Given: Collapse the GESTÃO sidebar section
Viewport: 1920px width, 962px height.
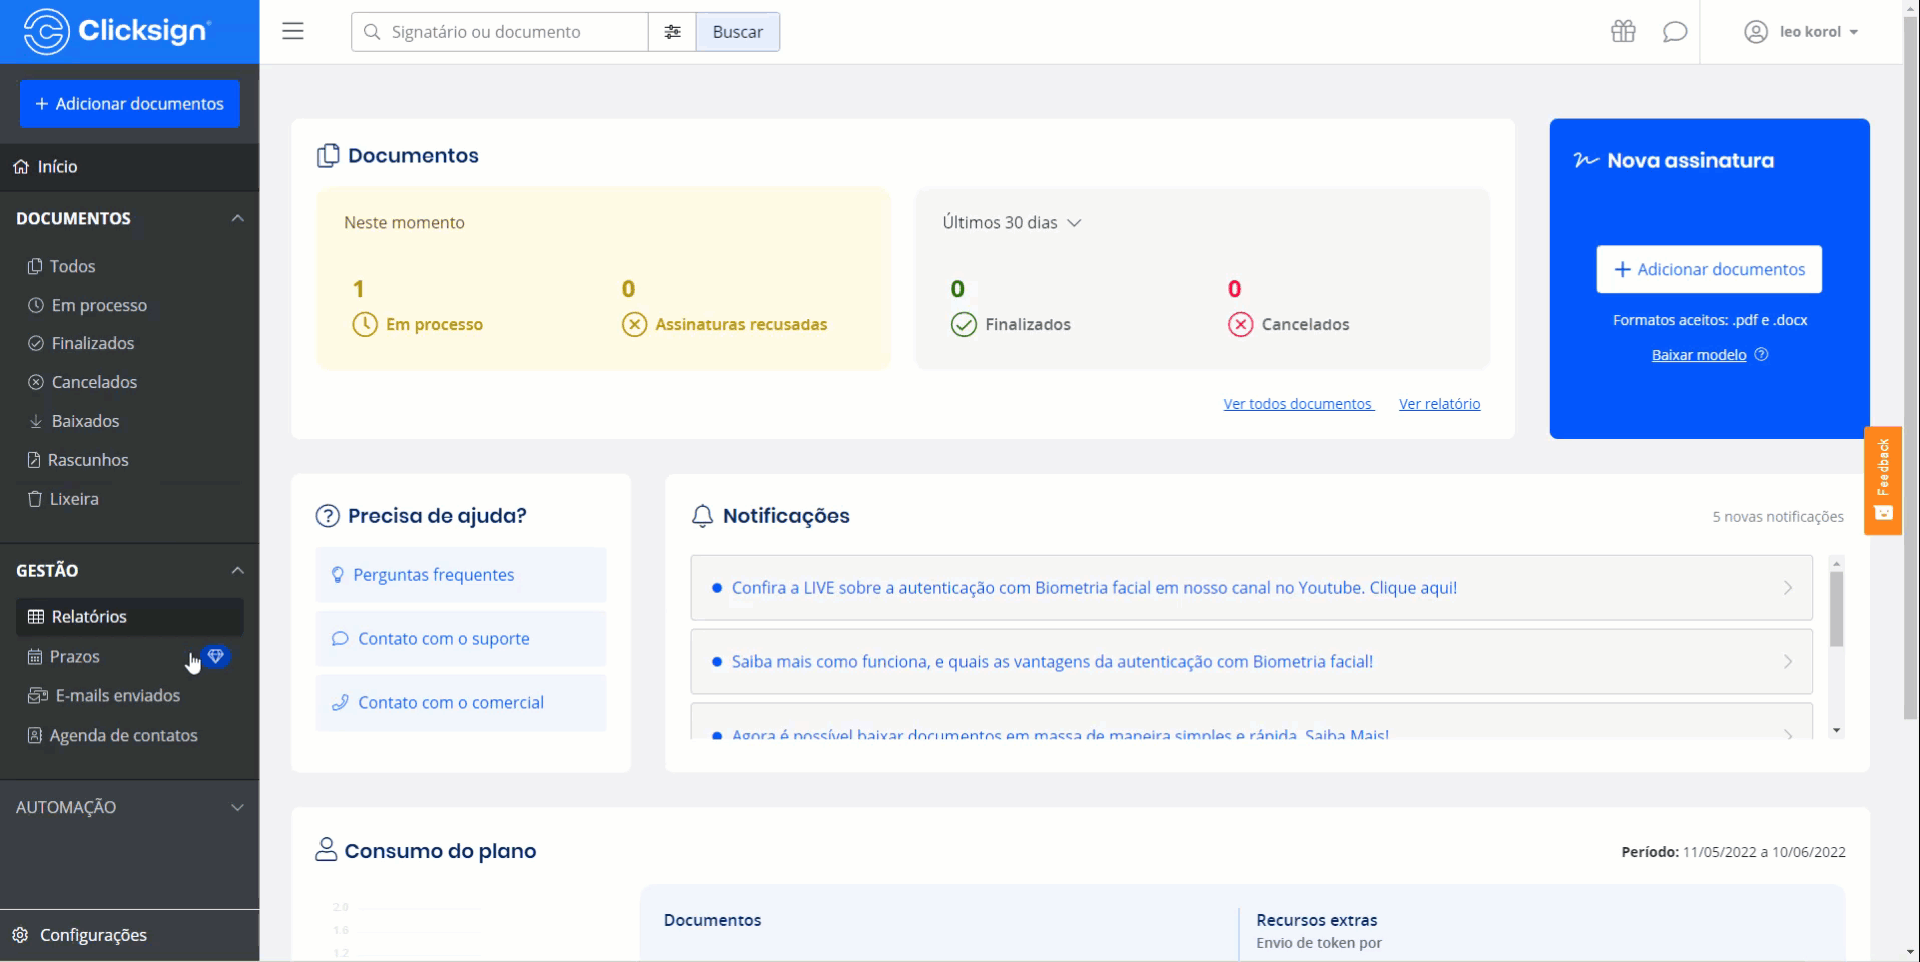Looking at the screenshot, I should pyautogui.click(x=130, y=570).
